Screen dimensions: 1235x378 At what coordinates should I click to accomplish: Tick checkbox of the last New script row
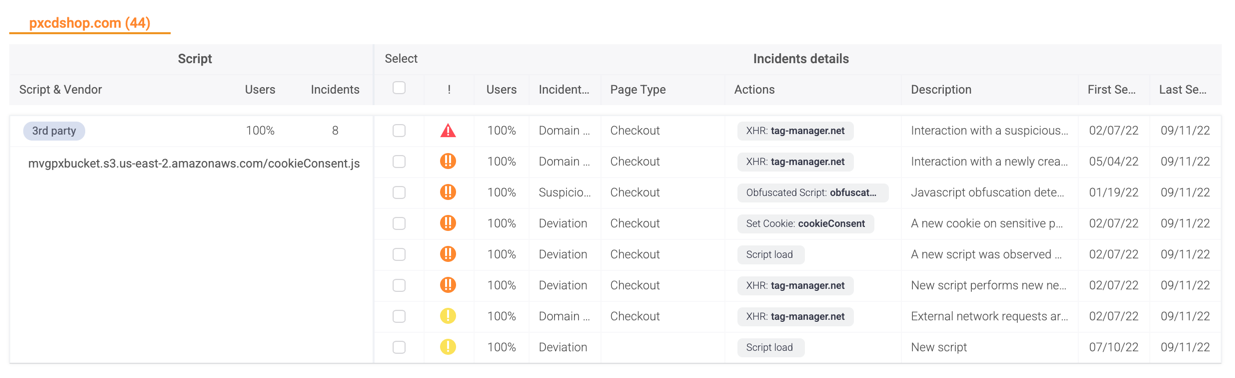pos(399,347)
